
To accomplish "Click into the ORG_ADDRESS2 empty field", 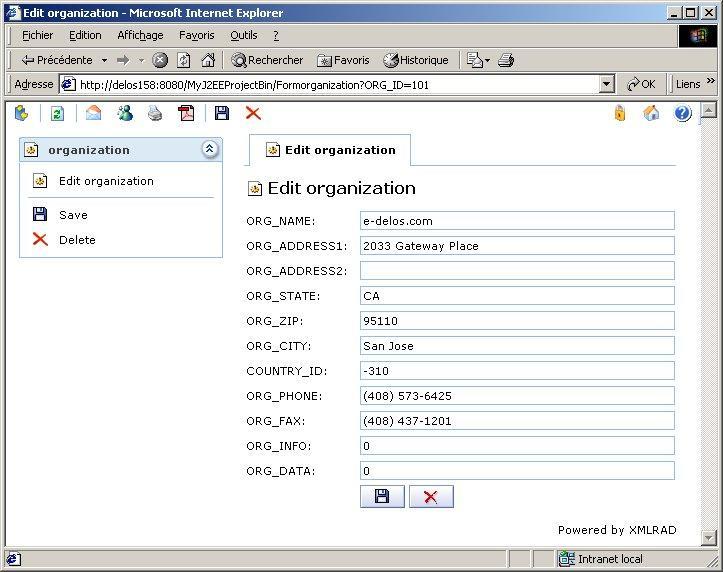I will [517, 271].
